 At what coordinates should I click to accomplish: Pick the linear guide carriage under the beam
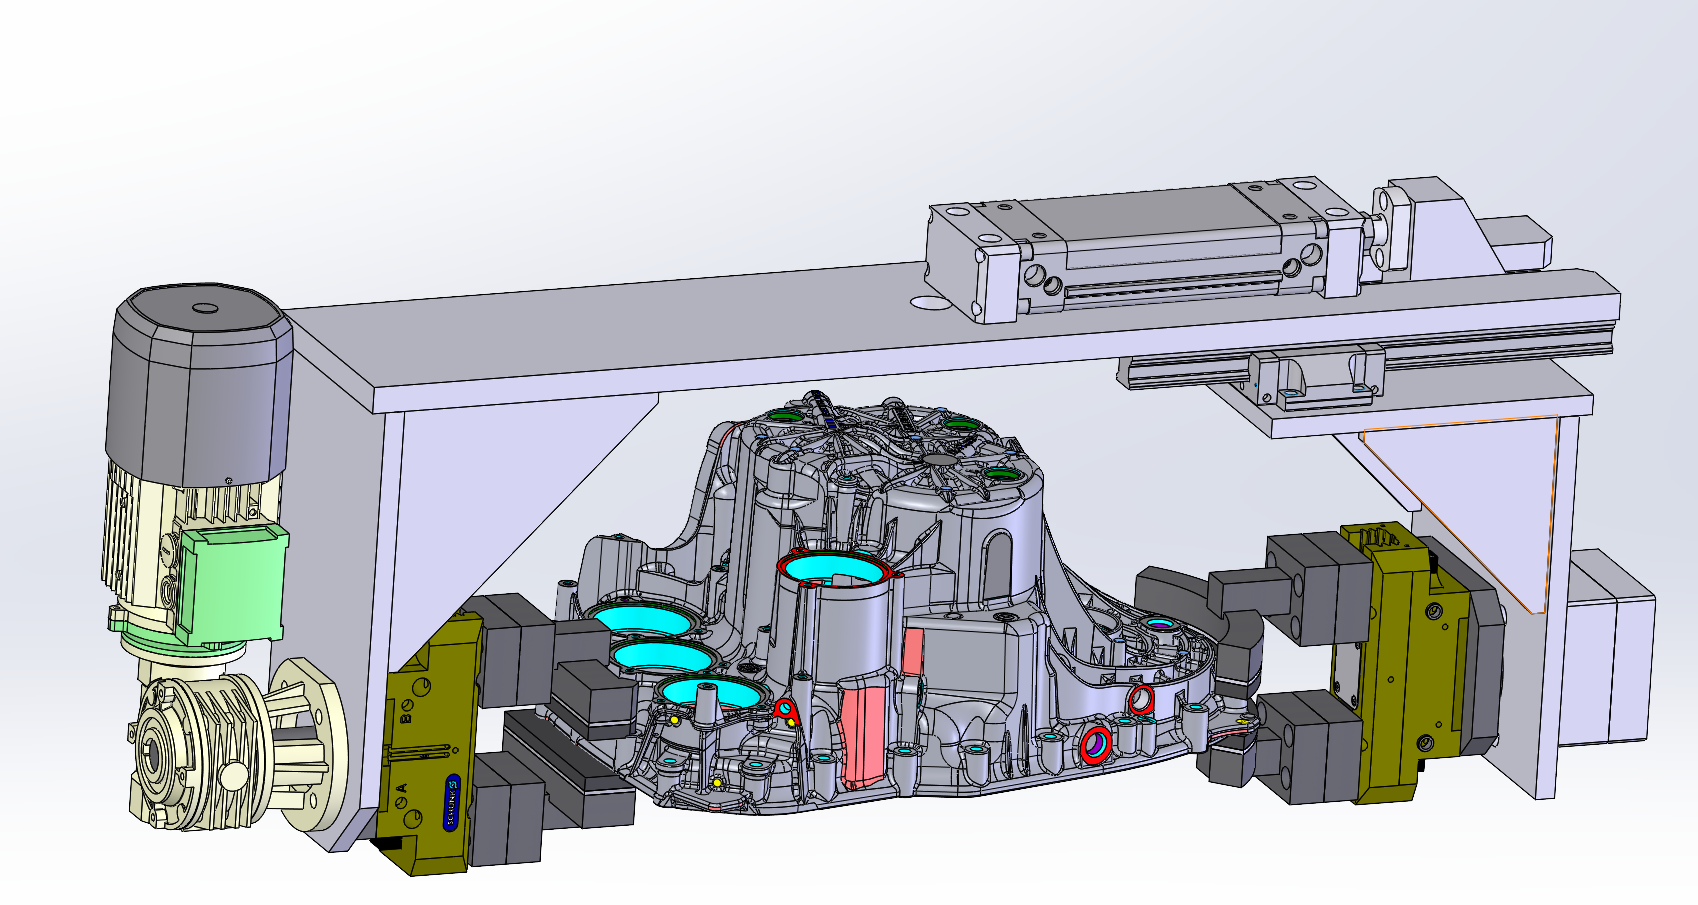click(x=1317, y=378)
